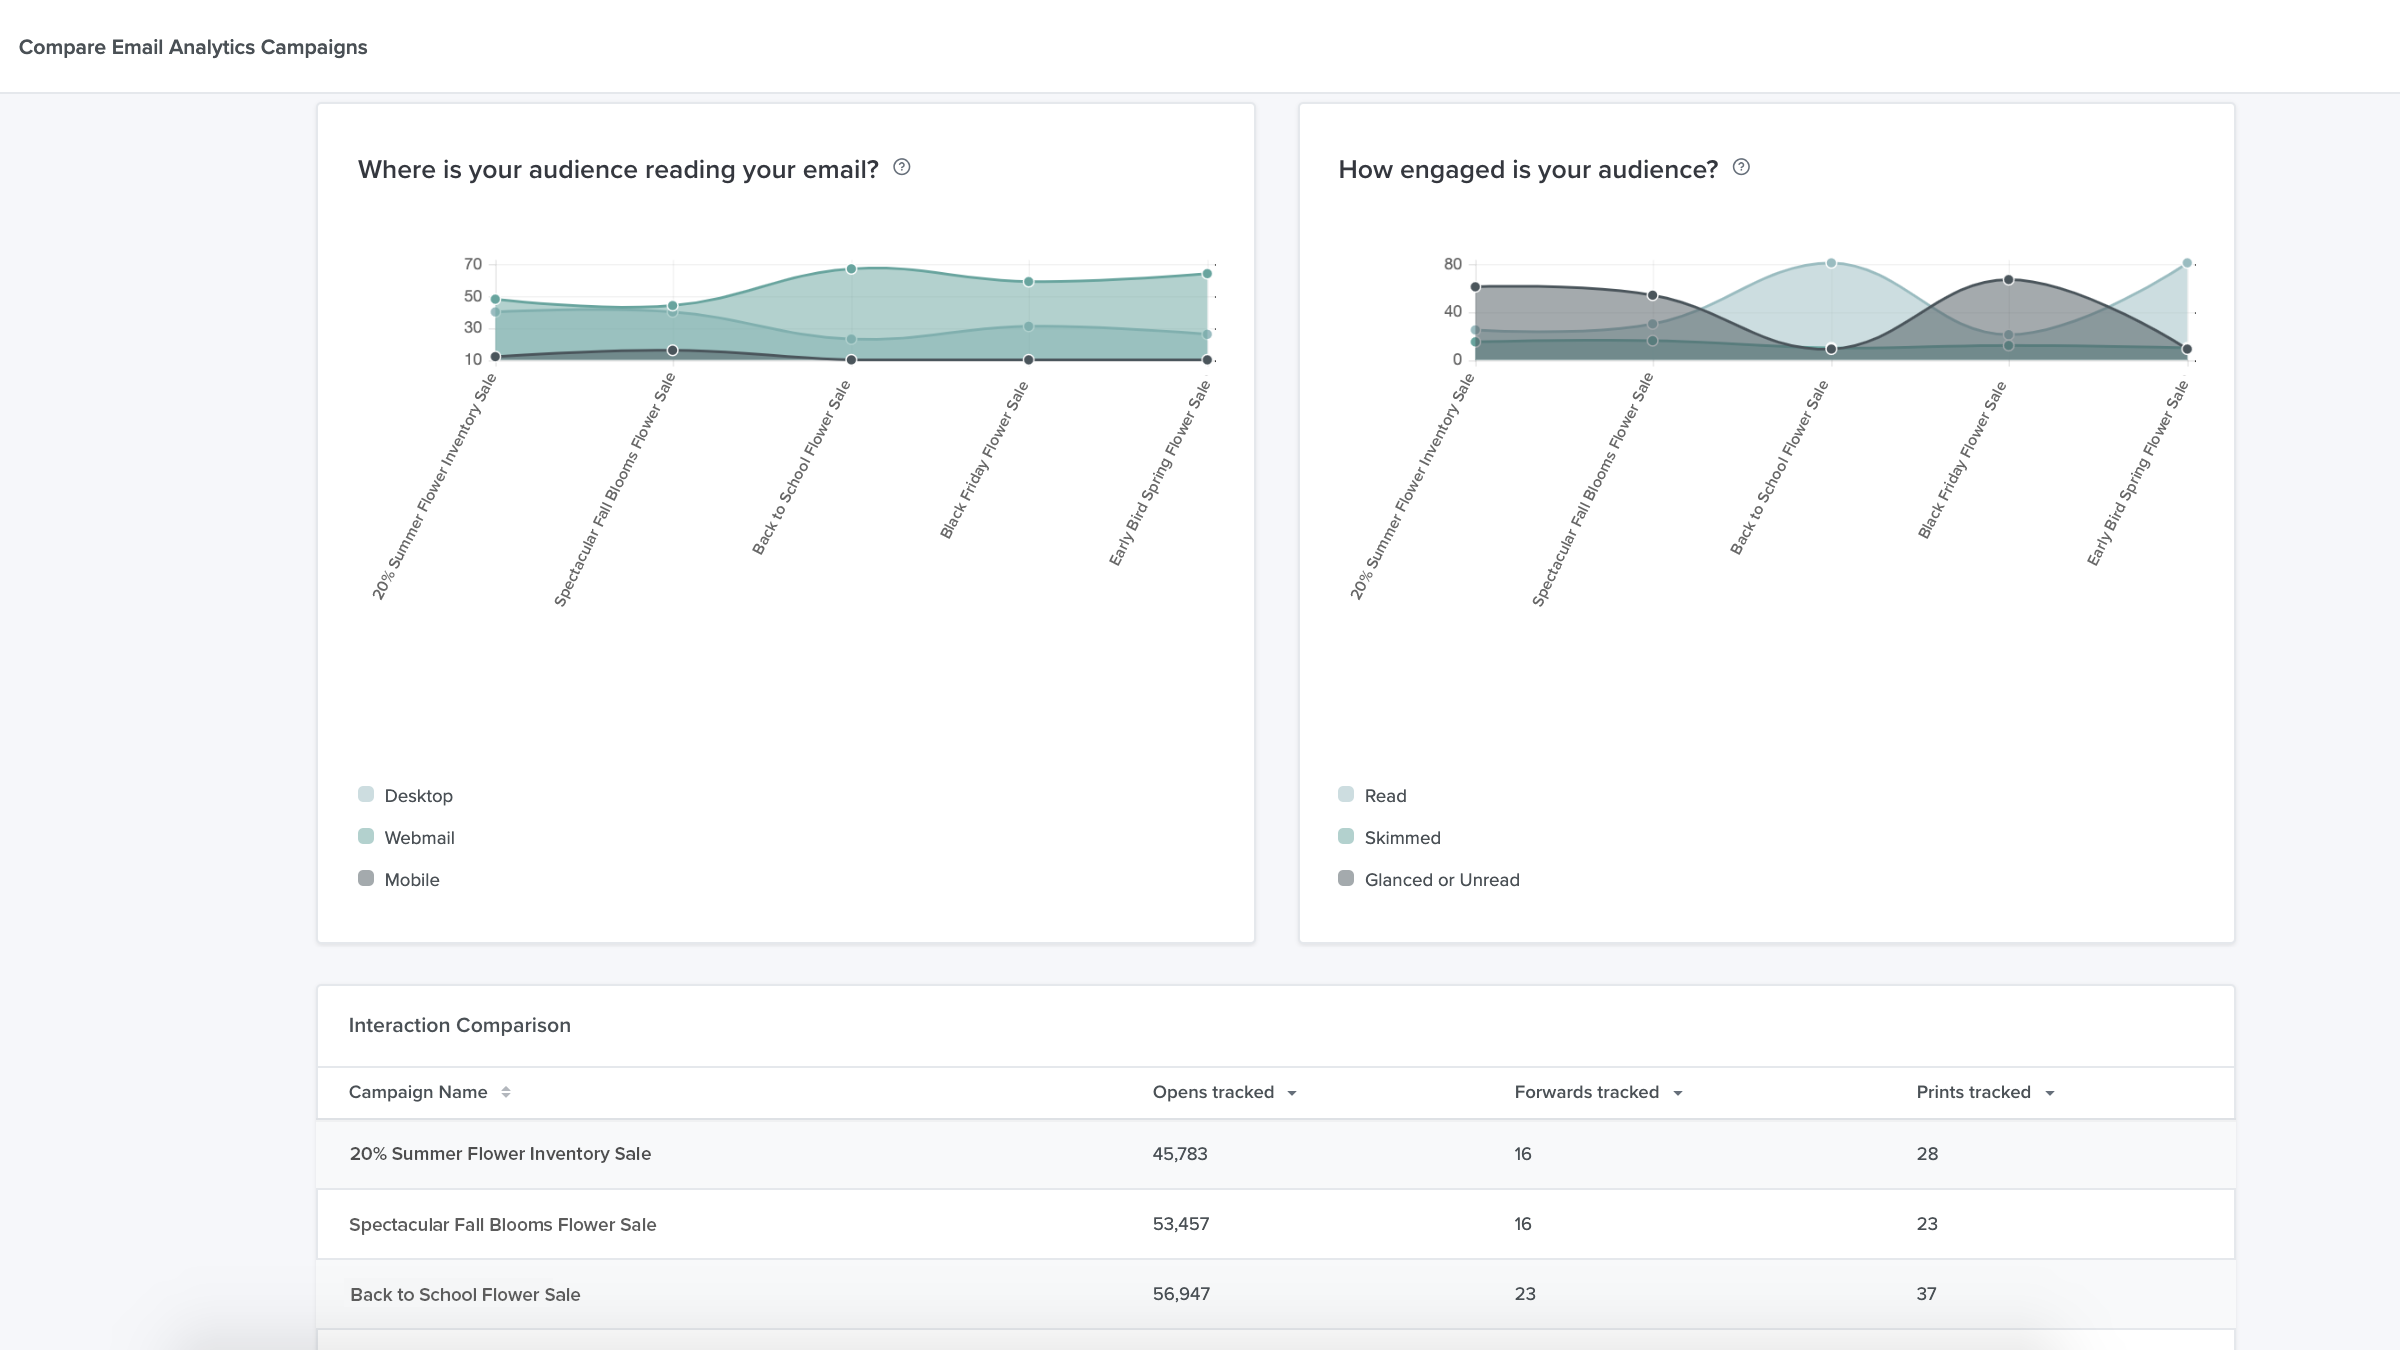Select Back to School Flower Sale row
The image size is (2400, 1350).
(1275, 1294)
